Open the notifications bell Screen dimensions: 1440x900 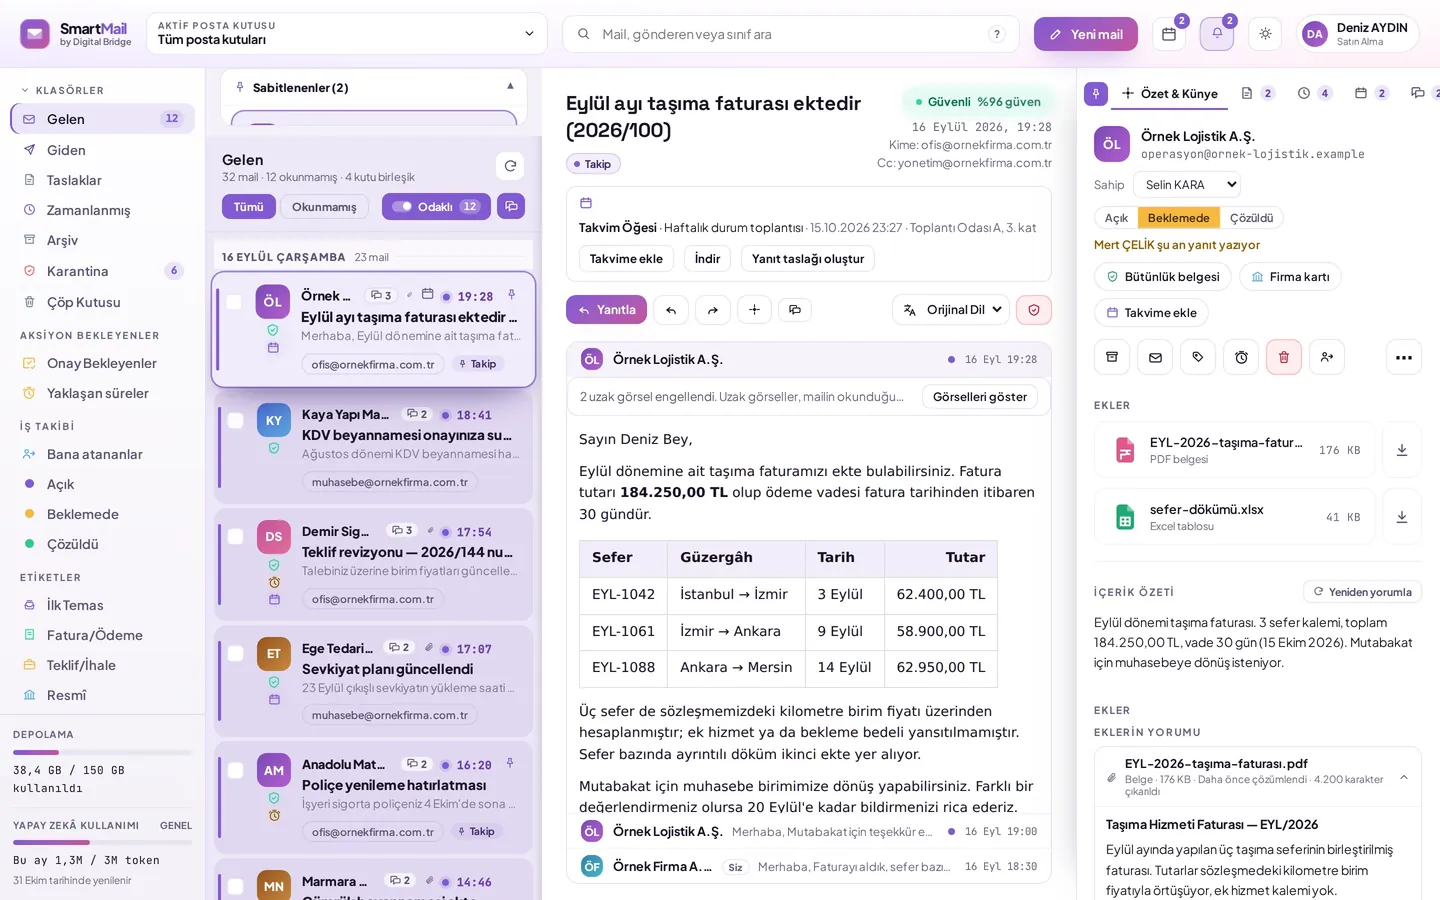1217,34
